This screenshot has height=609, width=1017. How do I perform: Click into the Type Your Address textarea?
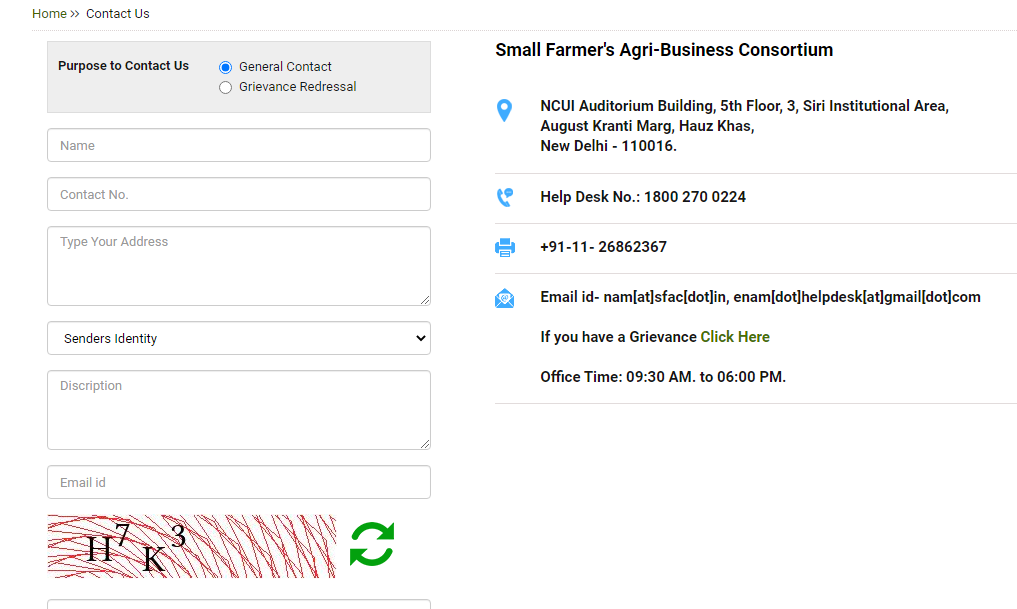click(239, 266)
